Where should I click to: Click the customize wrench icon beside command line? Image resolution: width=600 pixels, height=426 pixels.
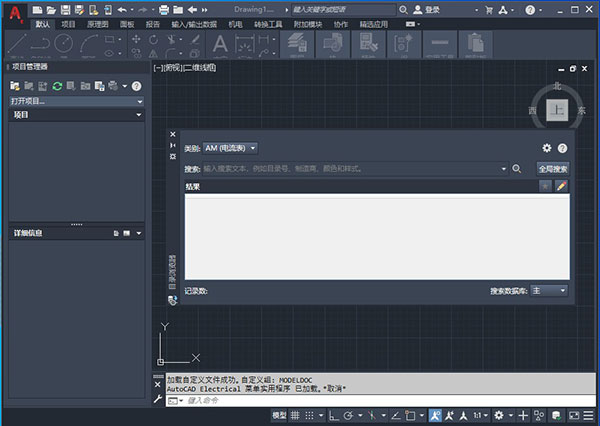(157, 399)
